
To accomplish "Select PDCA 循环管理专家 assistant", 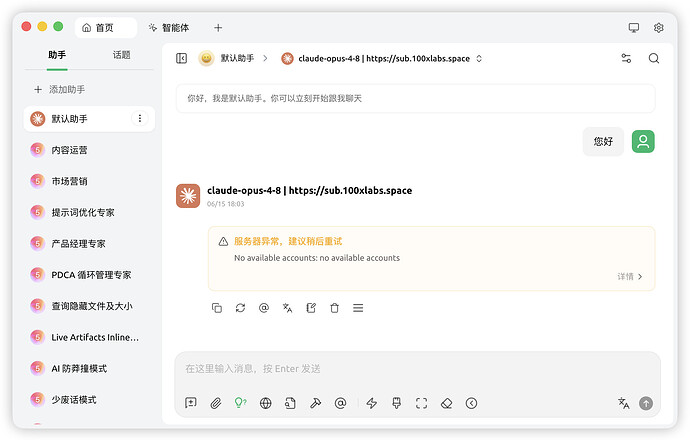I will click(89, 275).
